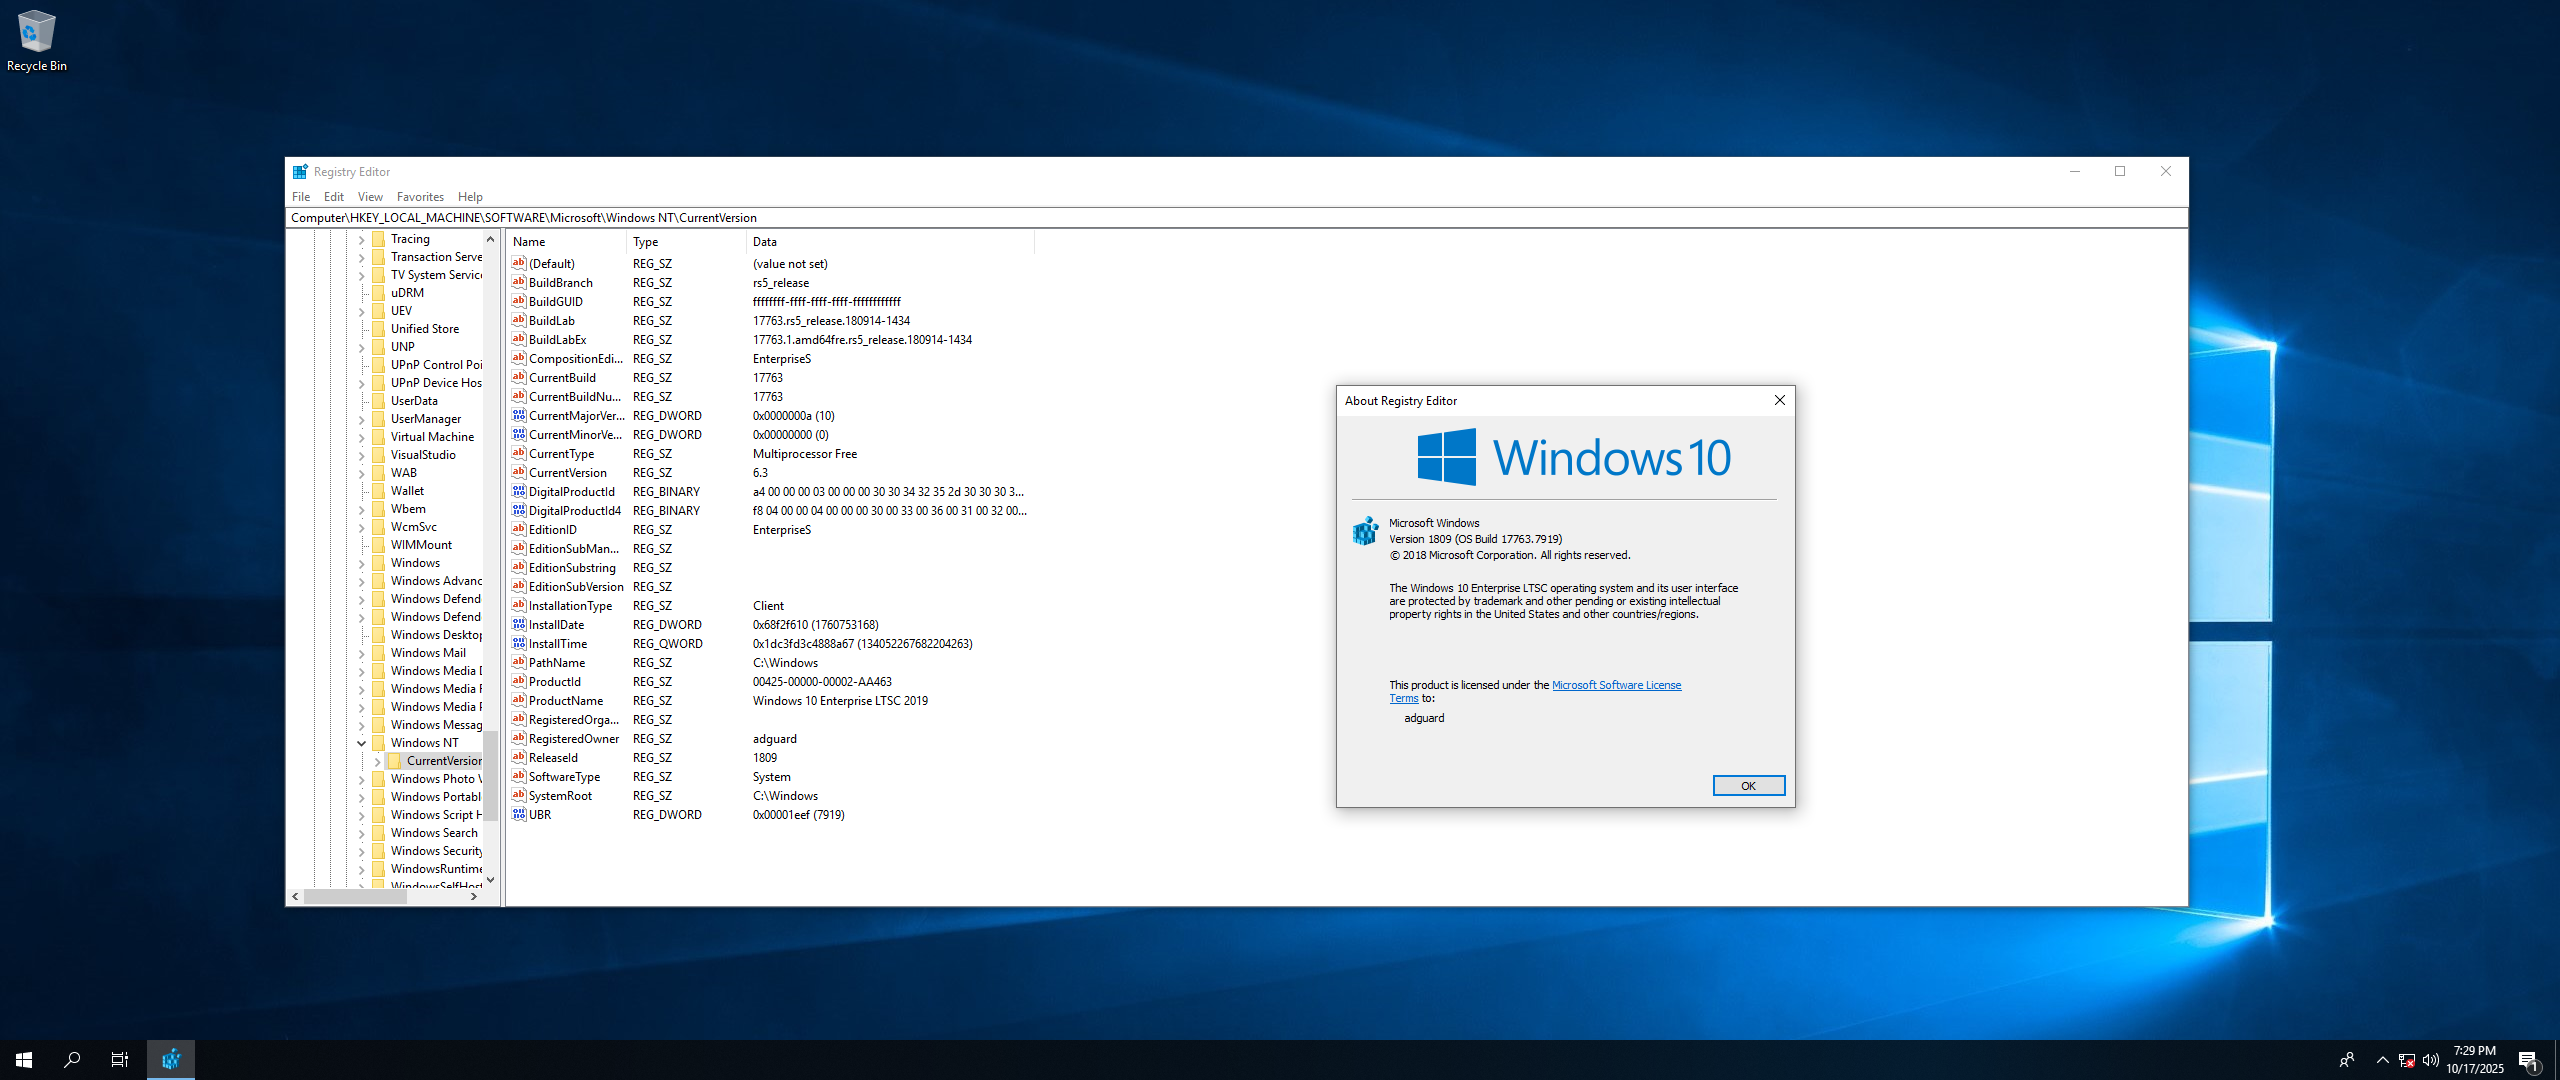The width and height of the screenshot is (2560, 1080).
Task: Show hidden tray icons chevron
Action: point(2382,1060)
